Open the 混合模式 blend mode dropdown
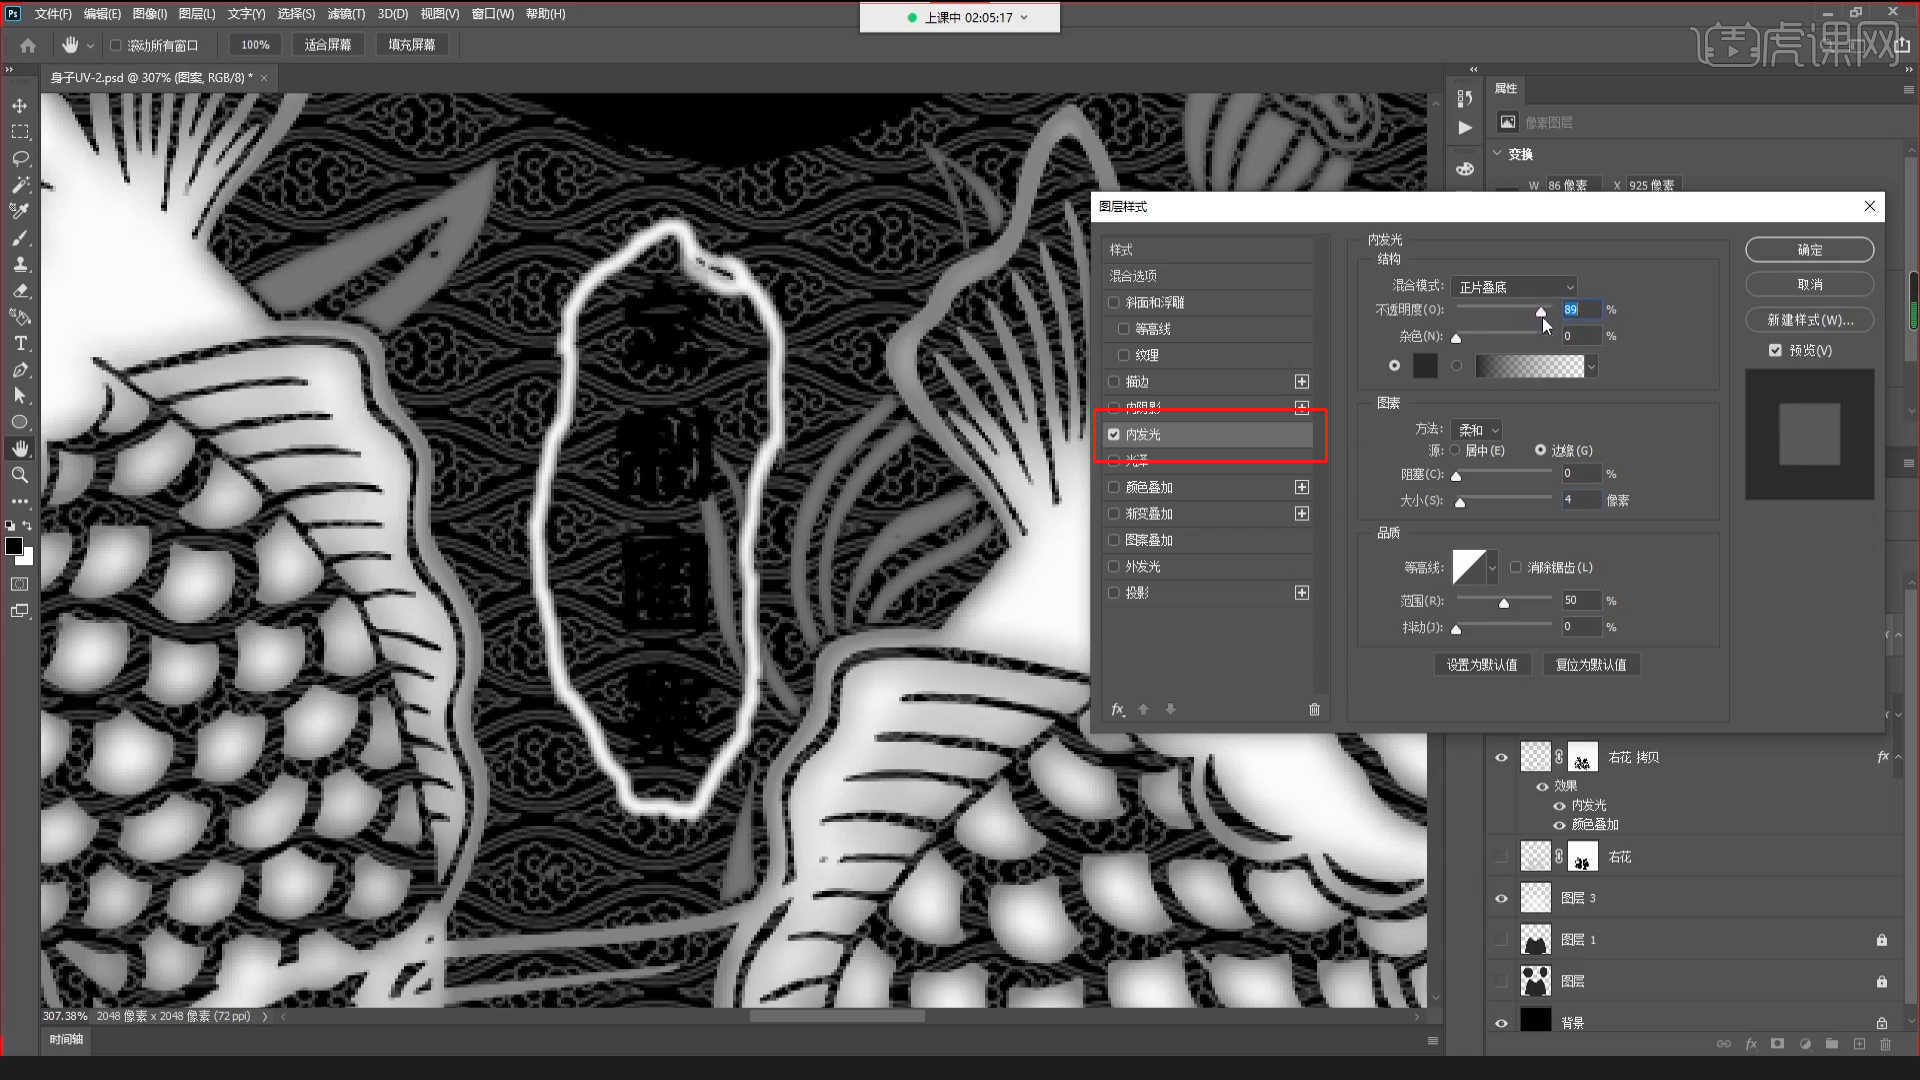Image resolution: width=1920 pixels, height=1080 pixels. tap(1514, 287)
